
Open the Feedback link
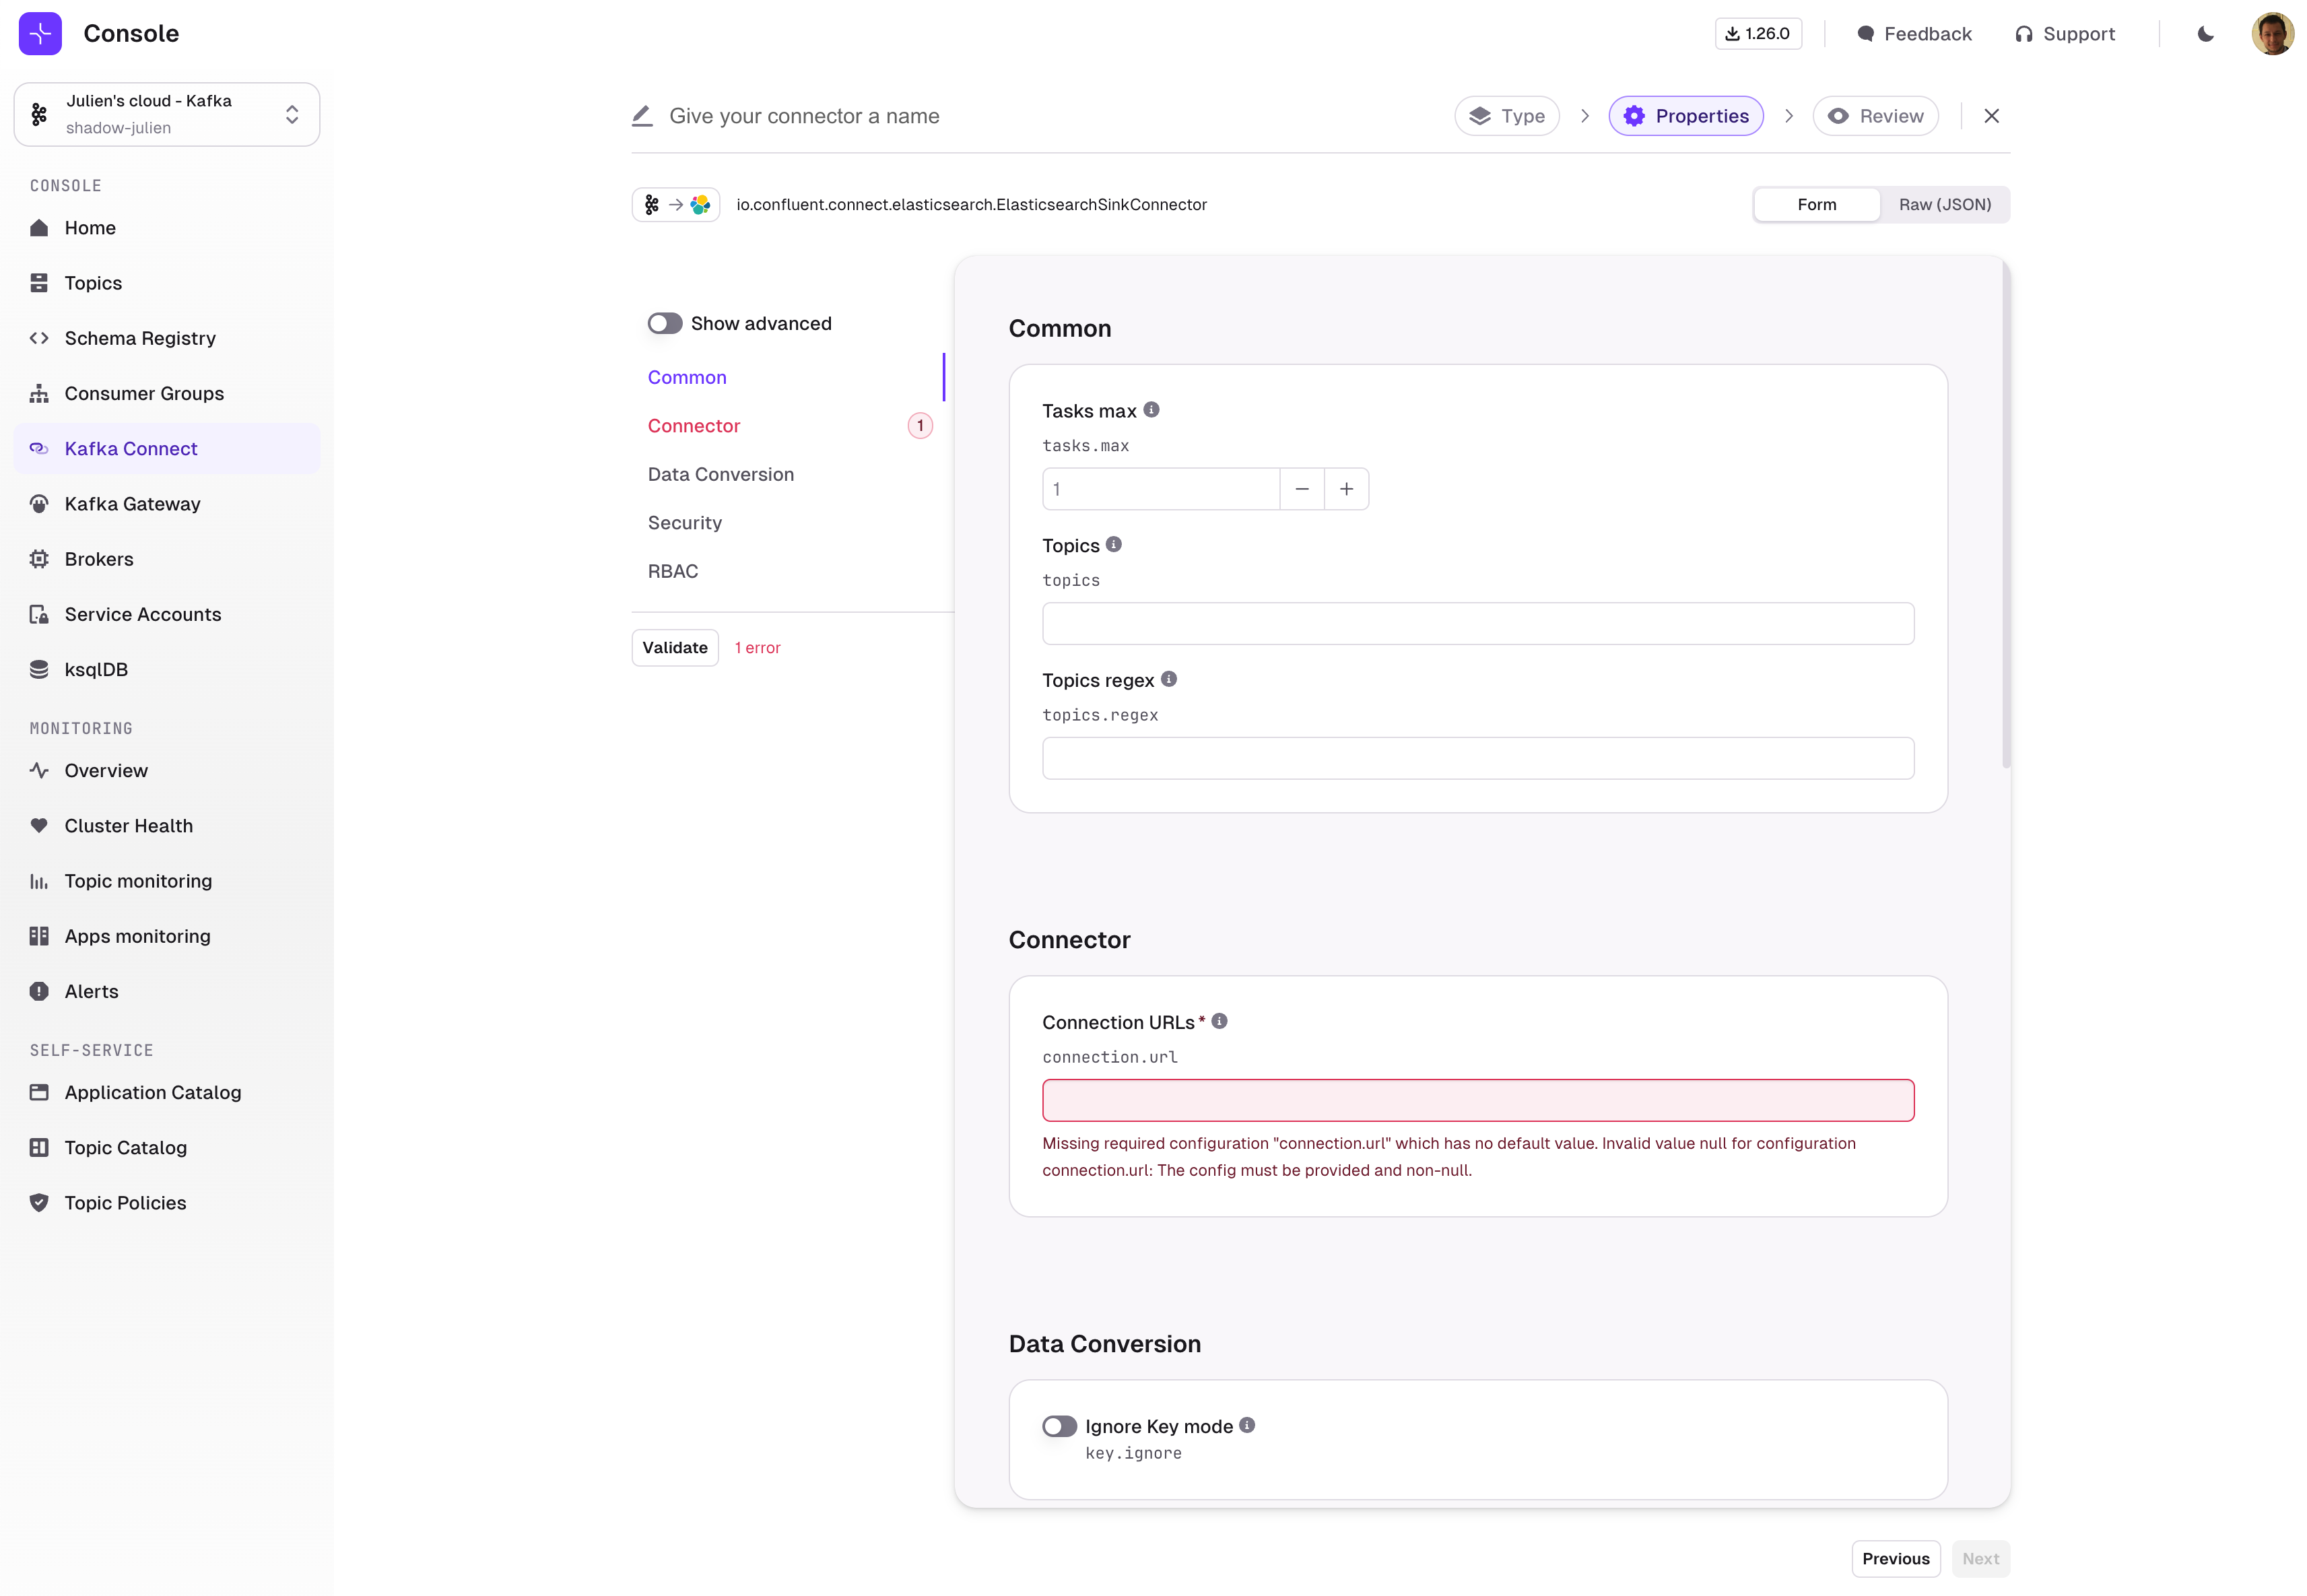[x=1914, y=34]
